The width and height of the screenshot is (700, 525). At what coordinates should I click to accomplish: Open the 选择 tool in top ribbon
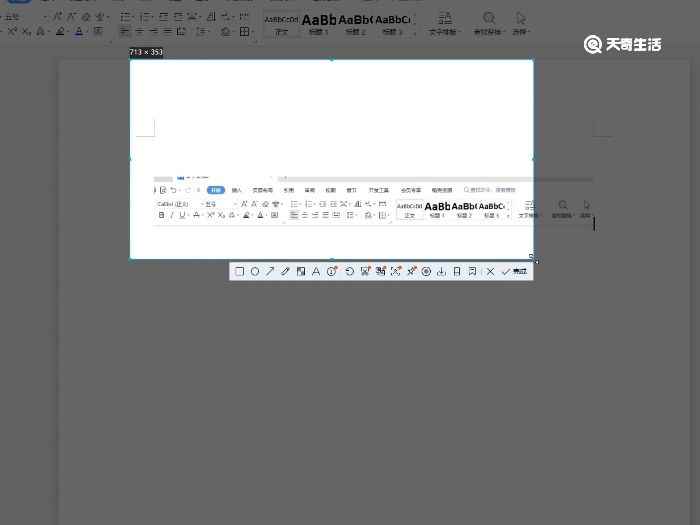click(520, 24)
